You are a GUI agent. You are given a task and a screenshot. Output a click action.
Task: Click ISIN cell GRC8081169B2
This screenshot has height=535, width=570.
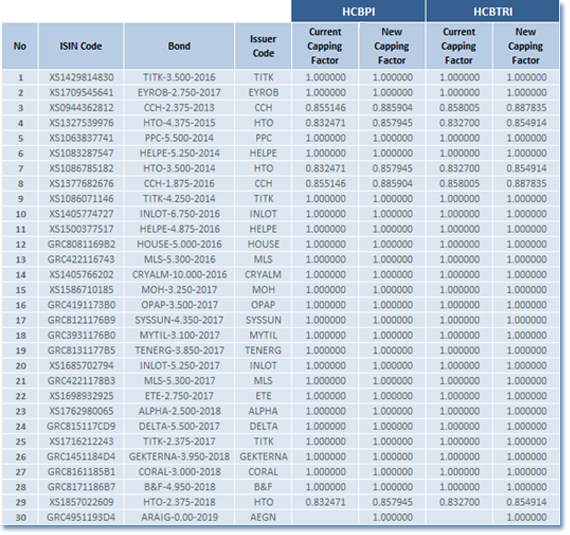[81, 244]
